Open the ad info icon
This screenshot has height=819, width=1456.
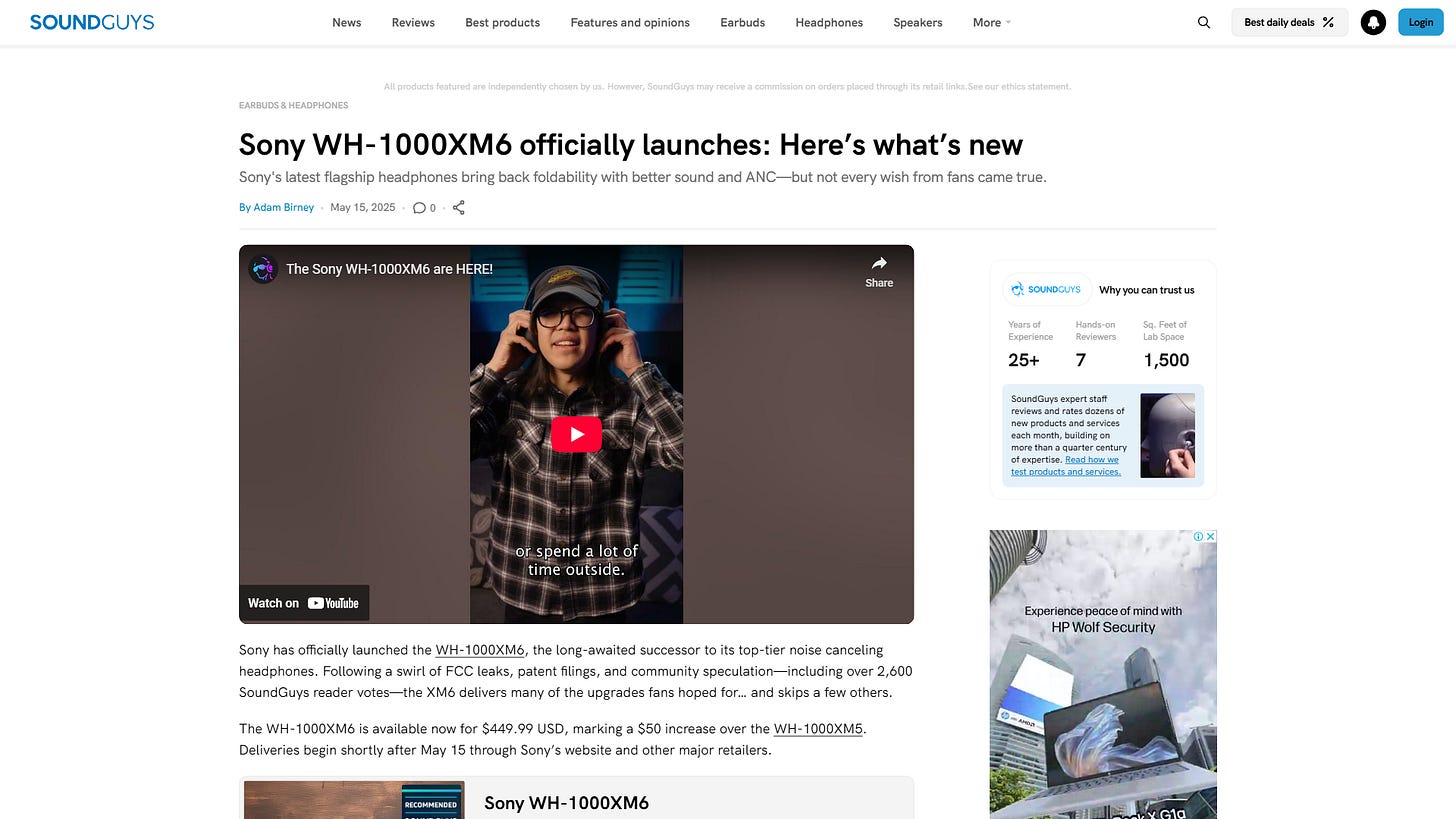coord(1198,537)
